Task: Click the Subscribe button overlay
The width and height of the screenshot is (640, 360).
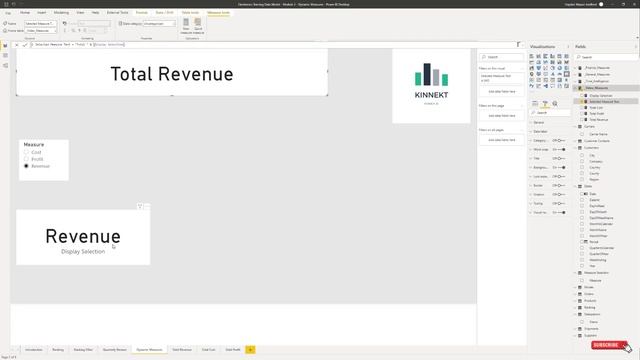Action: pos(609,345)
